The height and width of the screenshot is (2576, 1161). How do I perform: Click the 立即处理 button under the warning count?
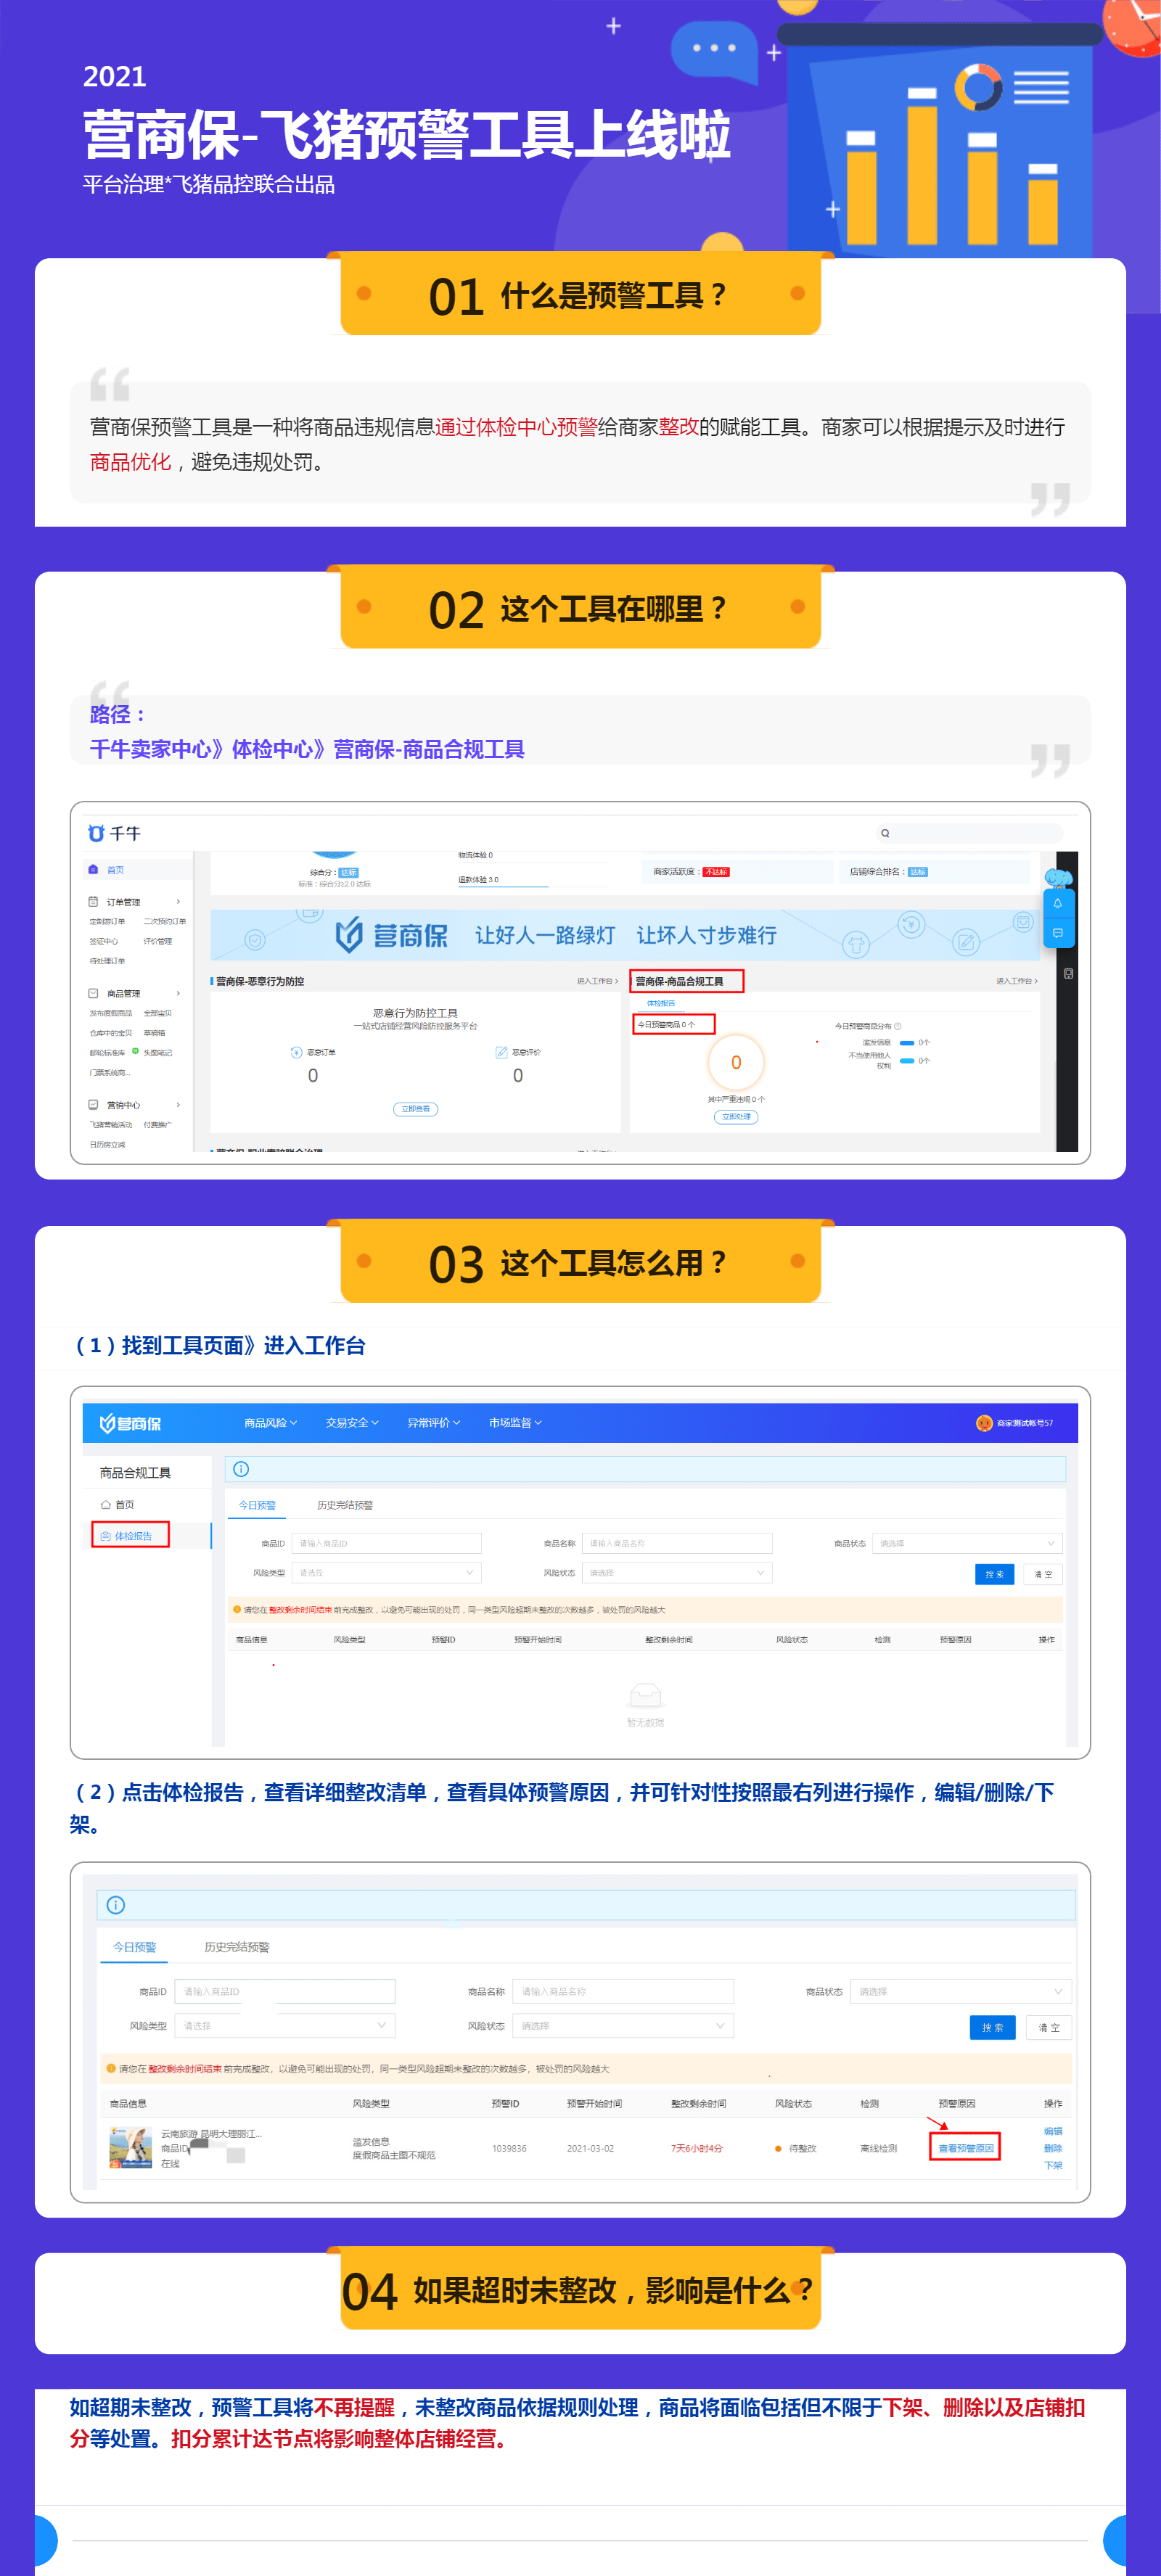[735, 1117]
